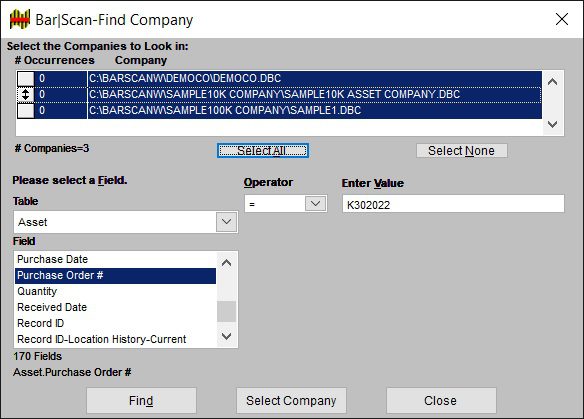Choose Received Date in the Field list
Screen dimensions: 584x419
pos(115,307)
